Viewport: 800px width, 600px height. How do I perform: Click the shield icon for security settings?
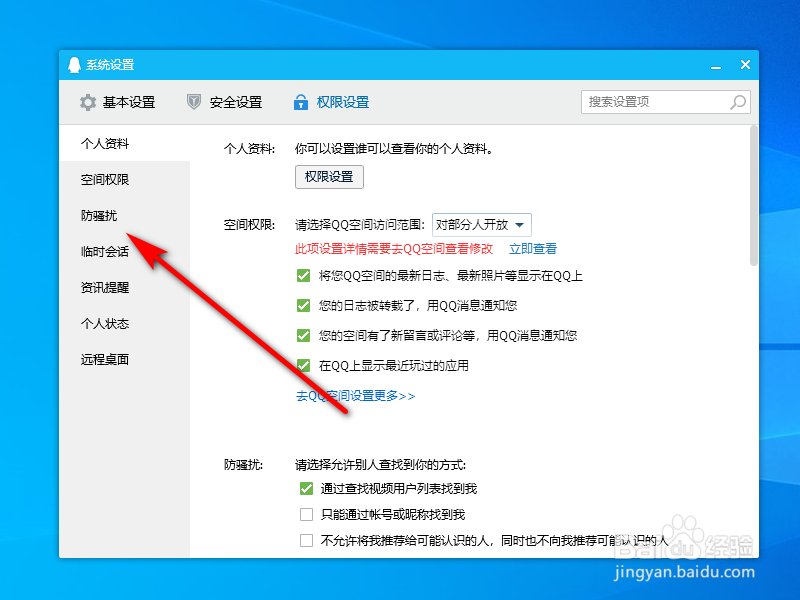pos(194,102)
